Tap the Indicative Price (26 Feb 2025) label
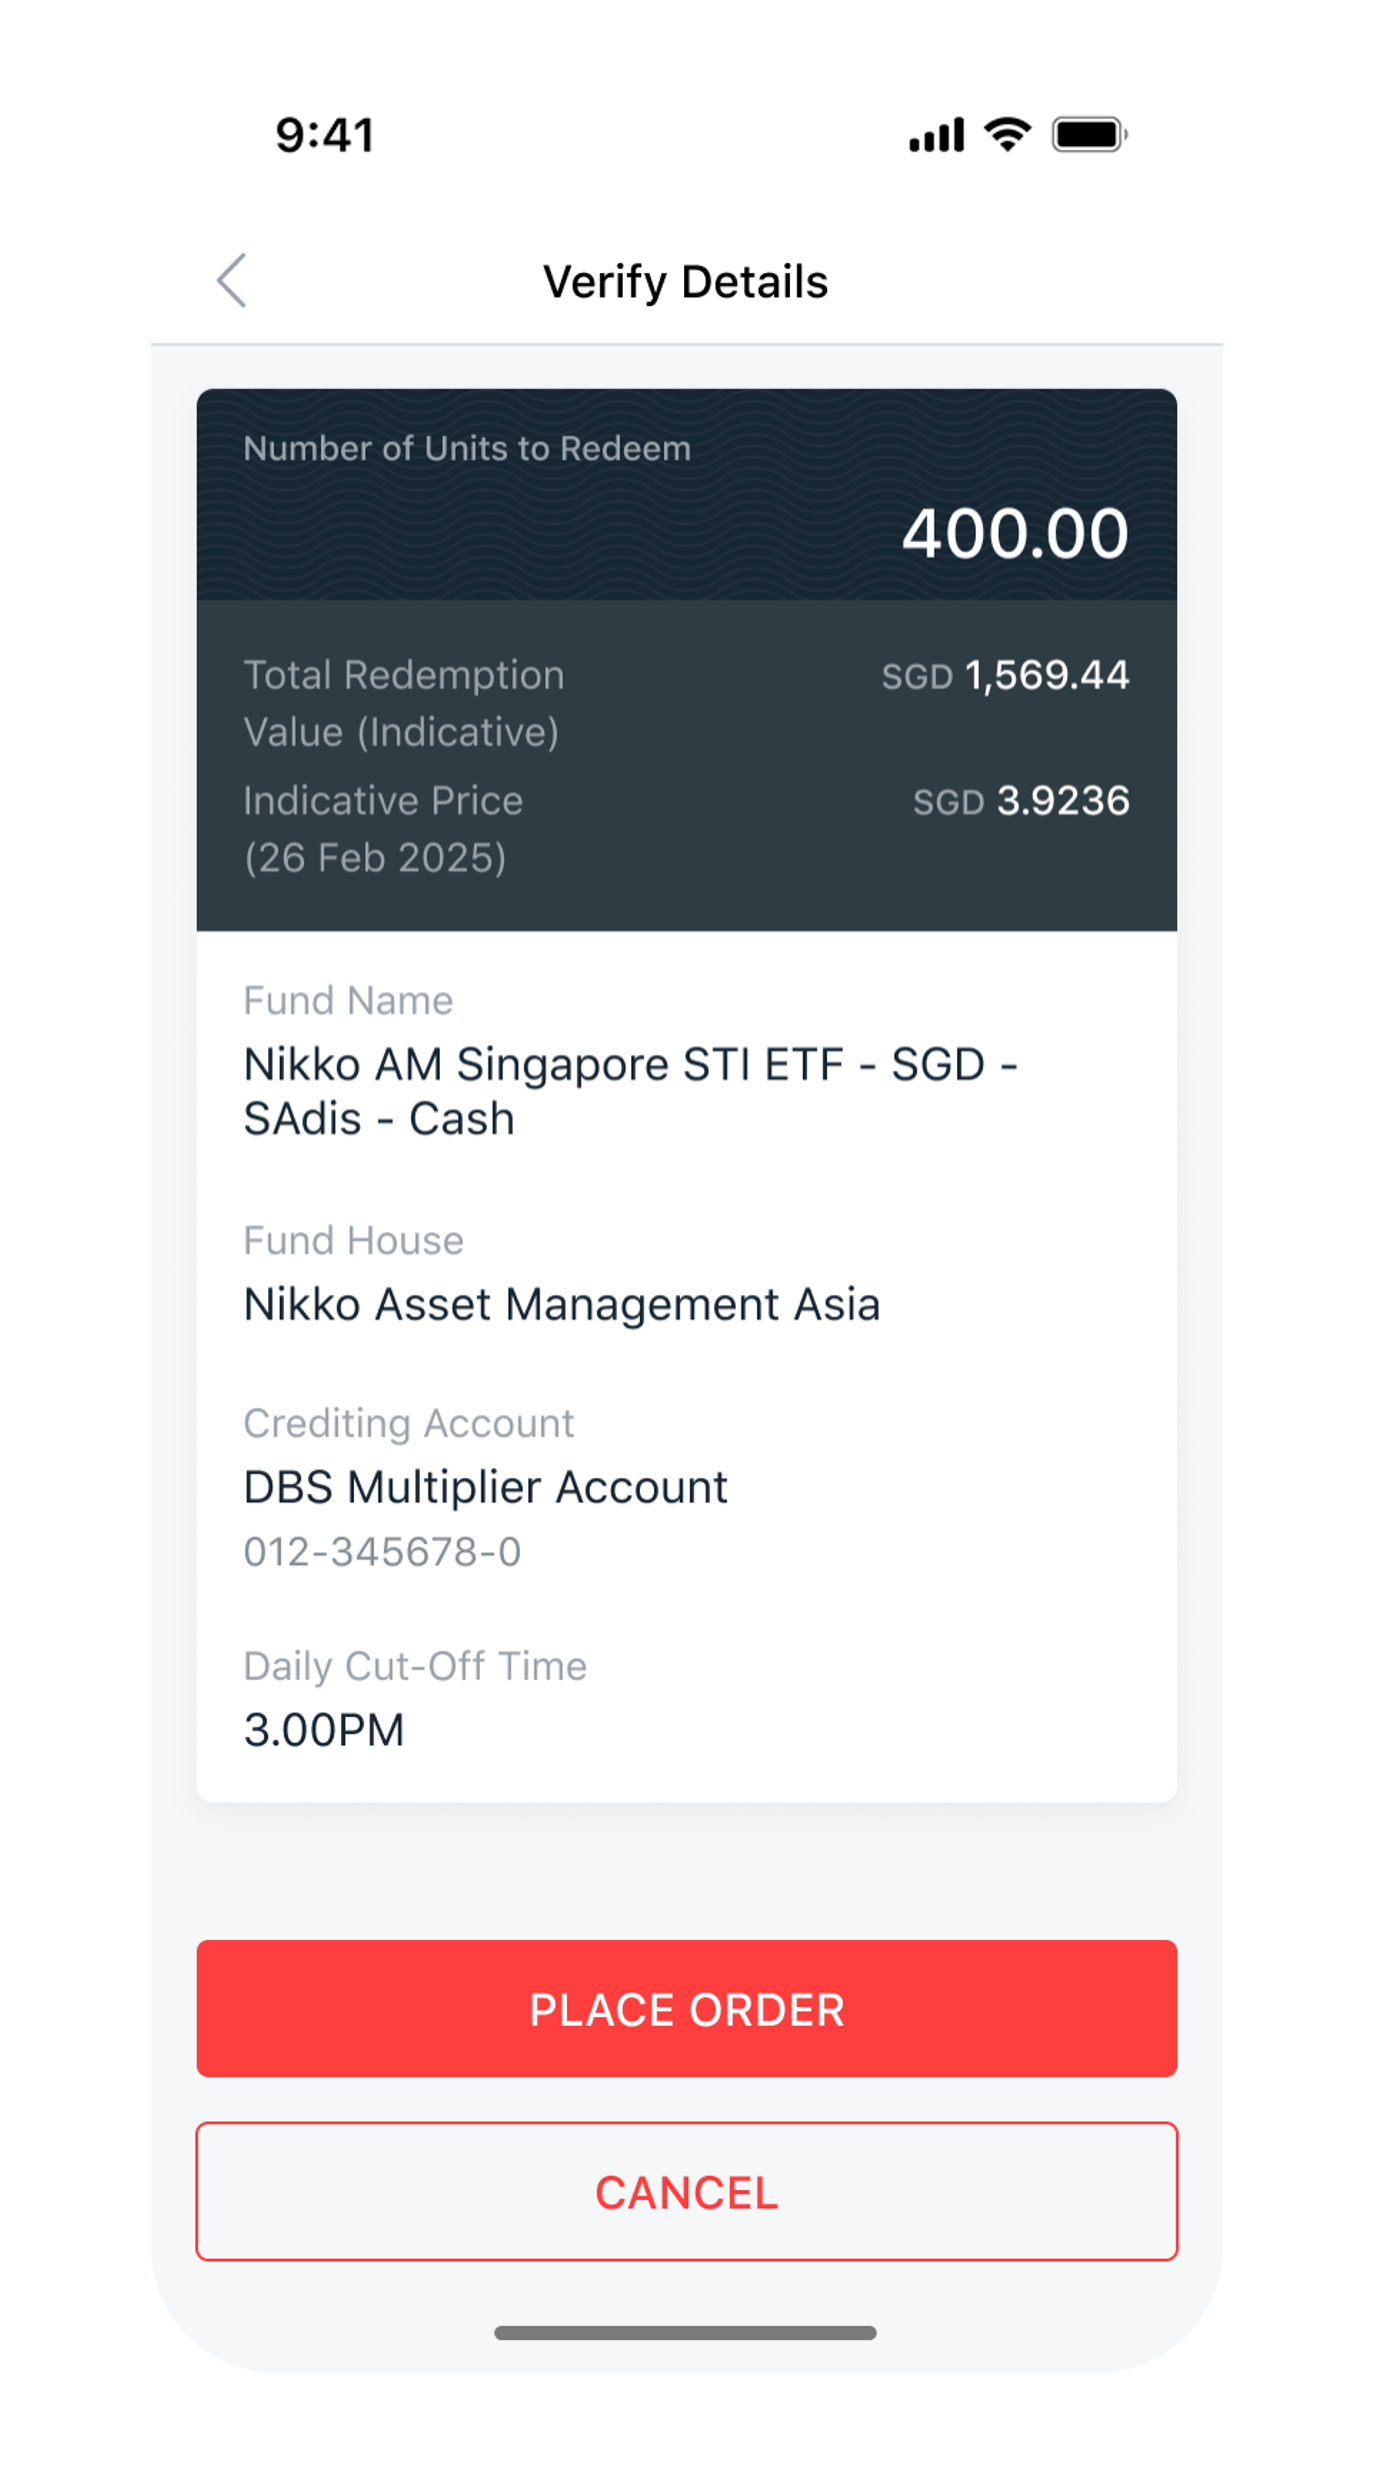Screen dimensions: 1374x2475 (x=383, y=829)
